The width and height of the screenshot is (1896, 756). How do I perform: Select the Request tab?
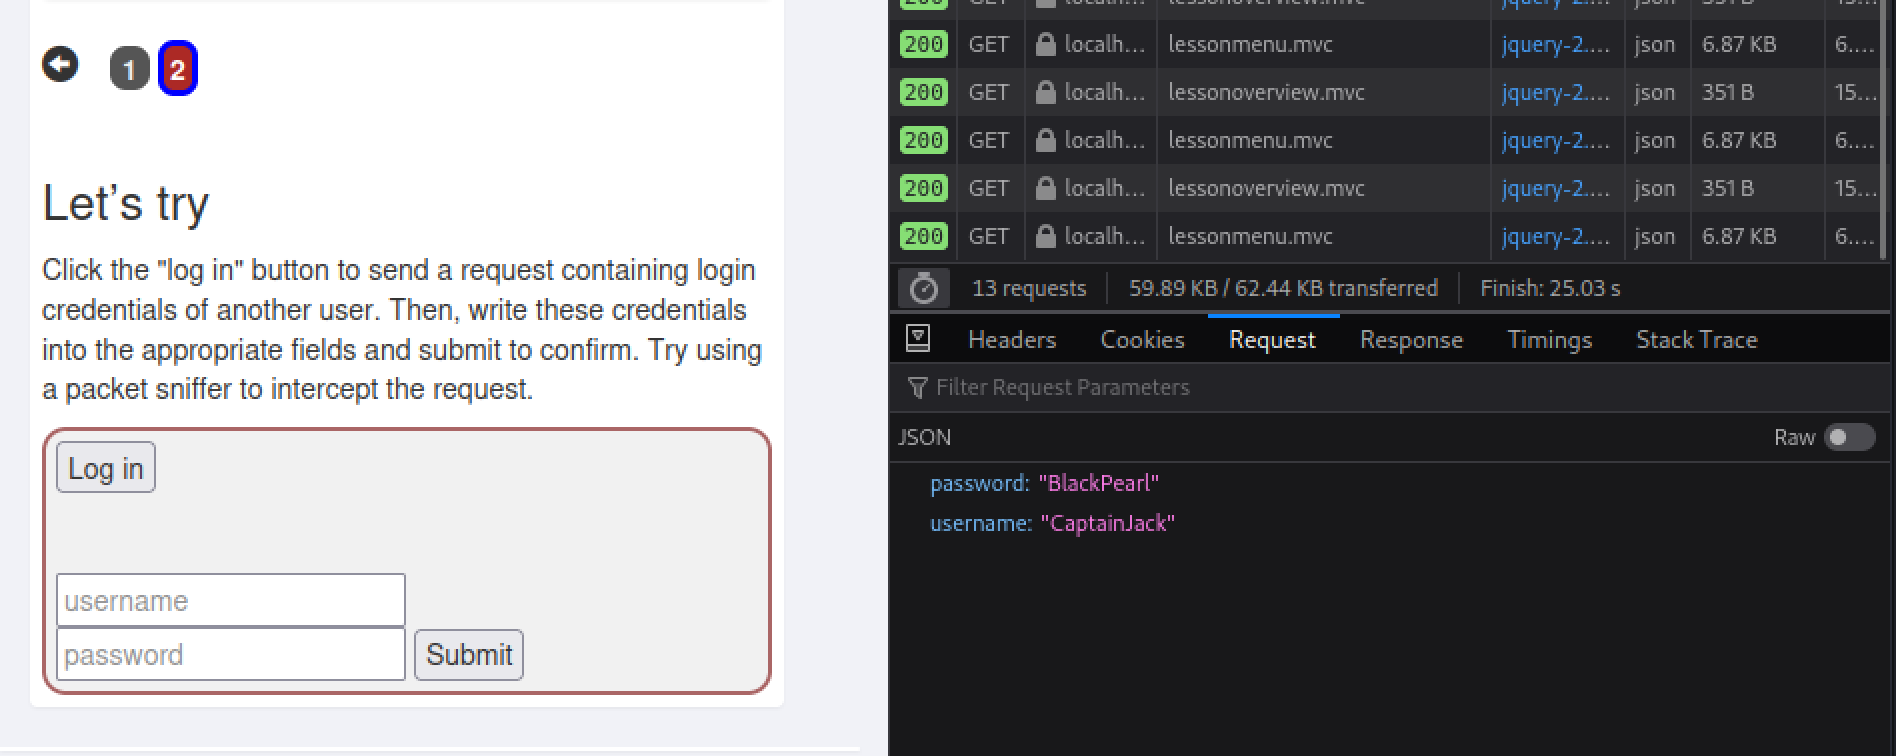(x=1272, y=340)
